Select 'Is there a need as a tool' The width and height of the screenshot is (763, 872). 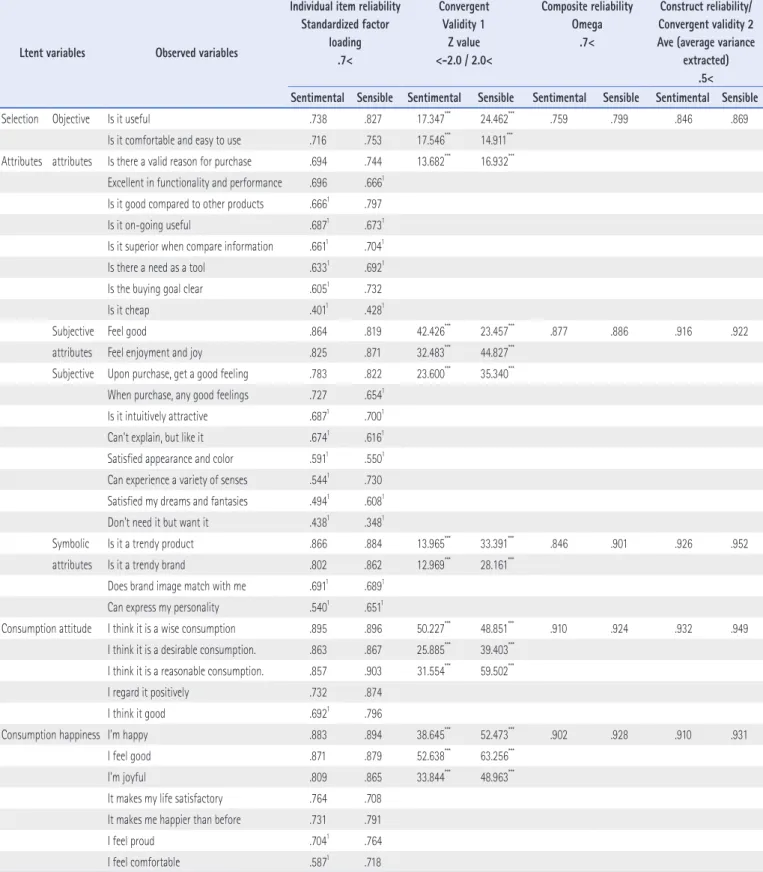[x=156, y=267]
